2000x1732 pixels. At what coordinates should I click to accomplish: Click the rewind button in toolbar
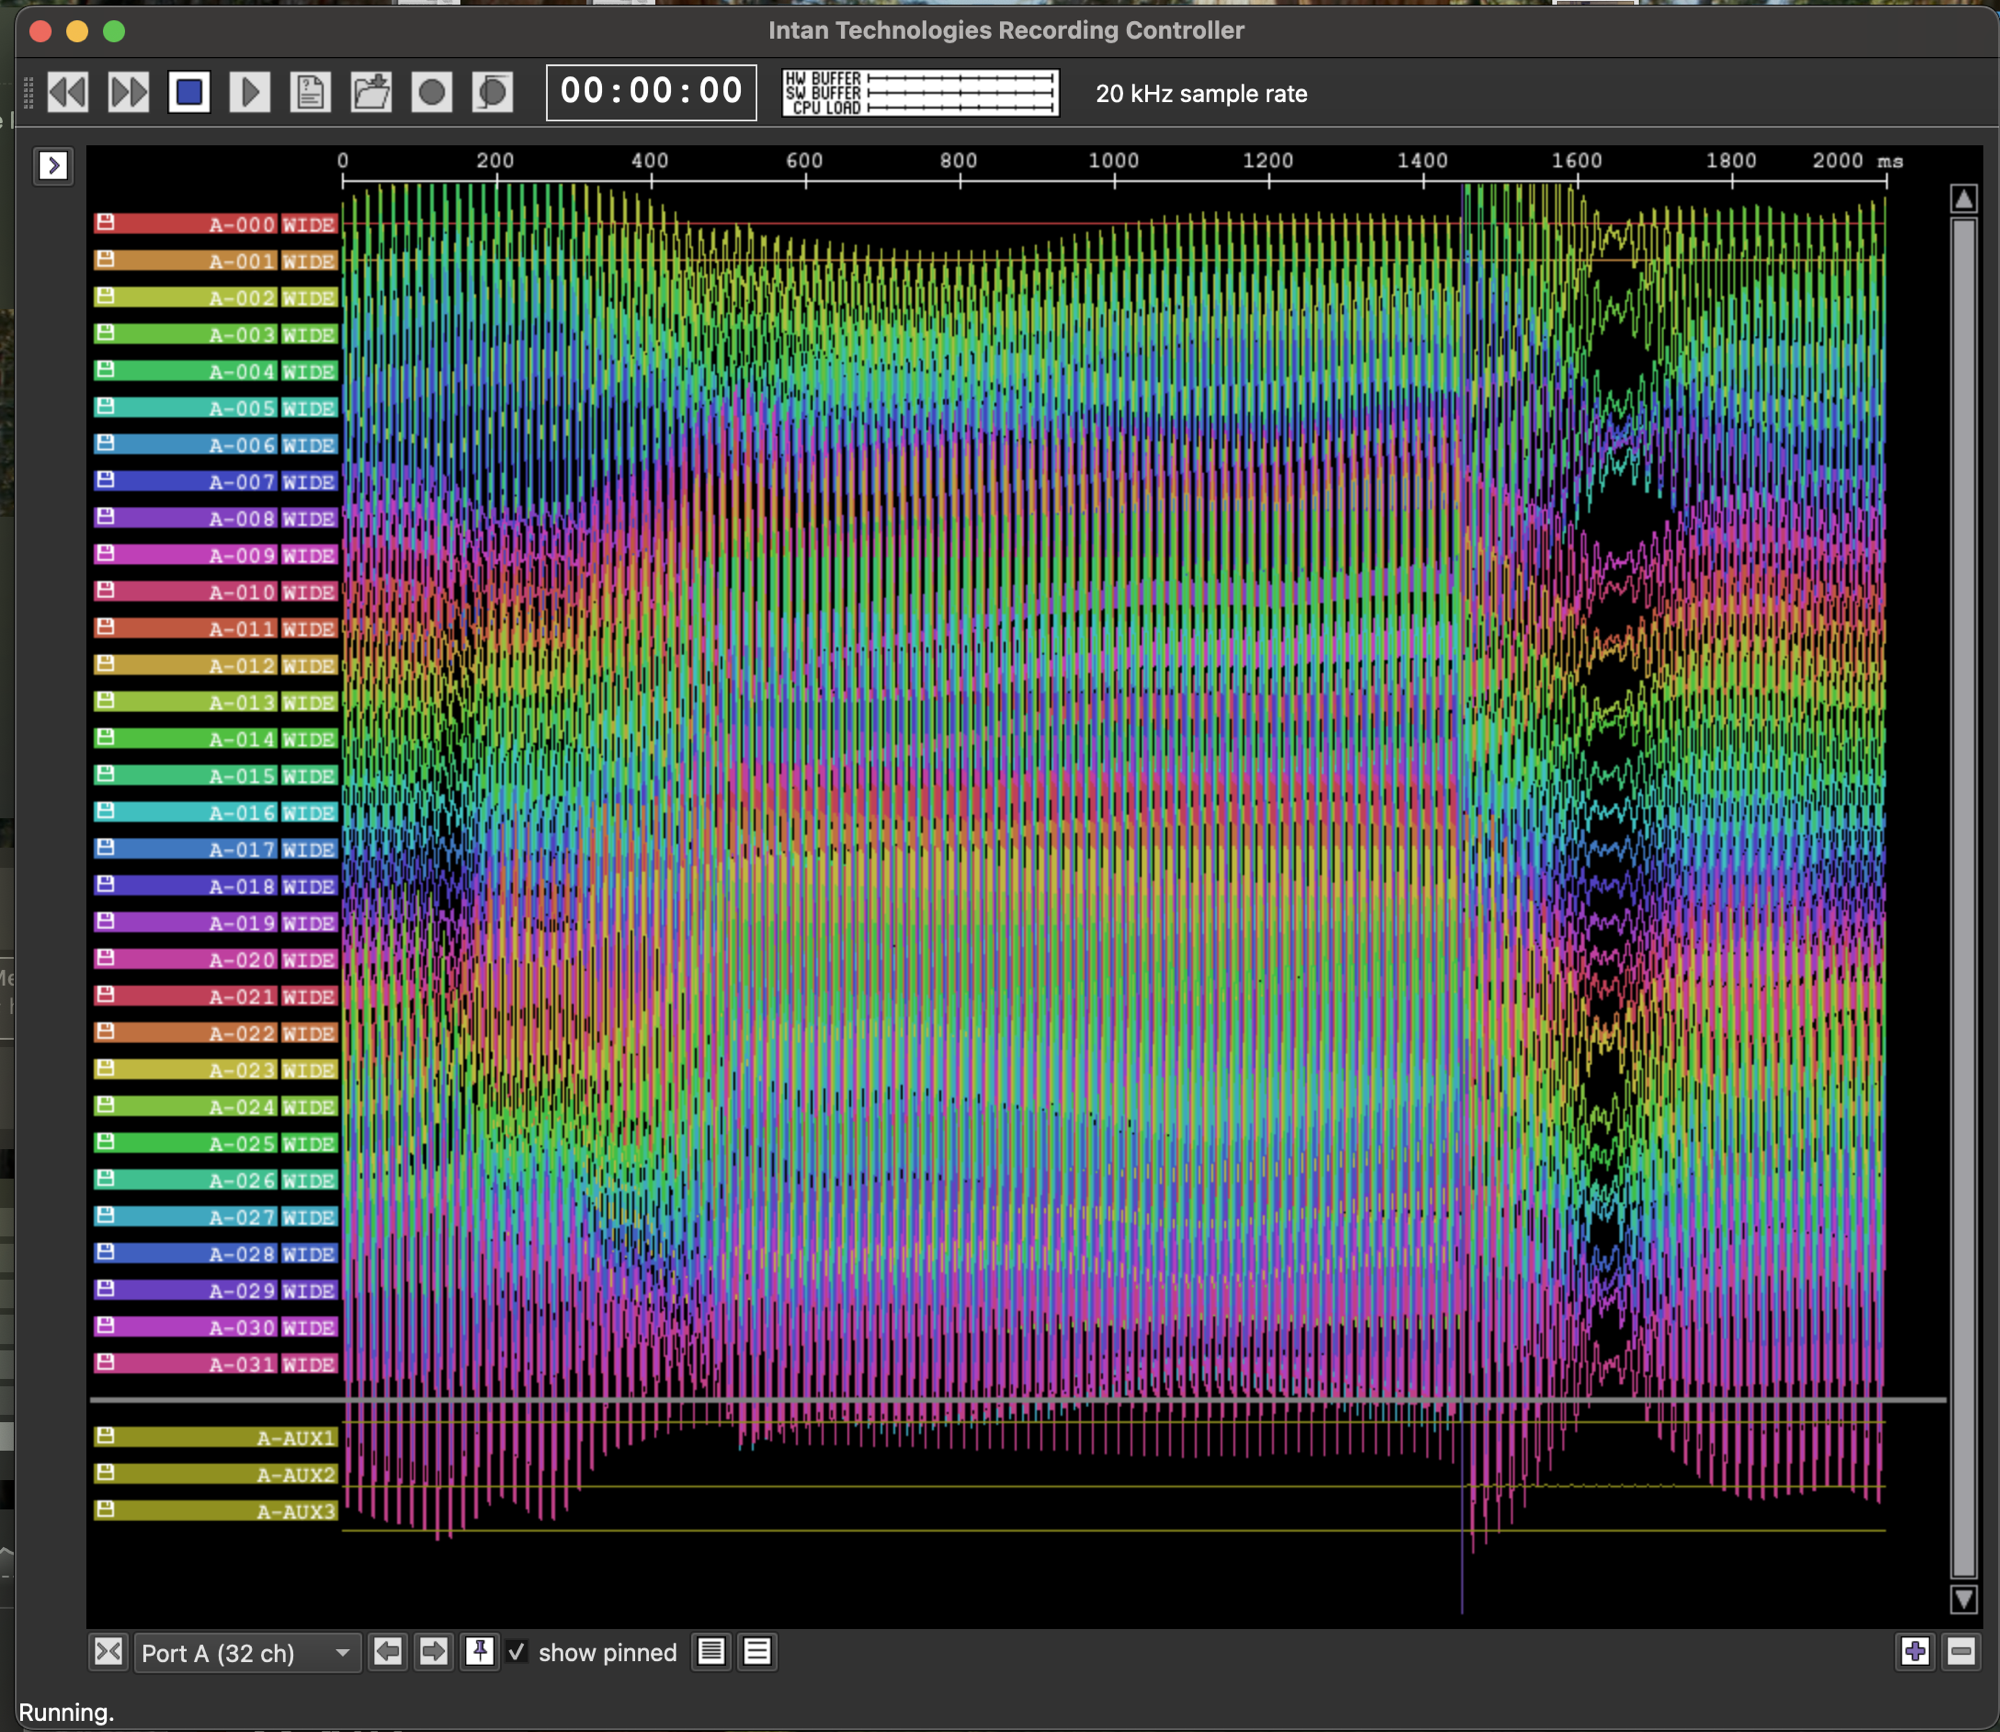(68, 92)
